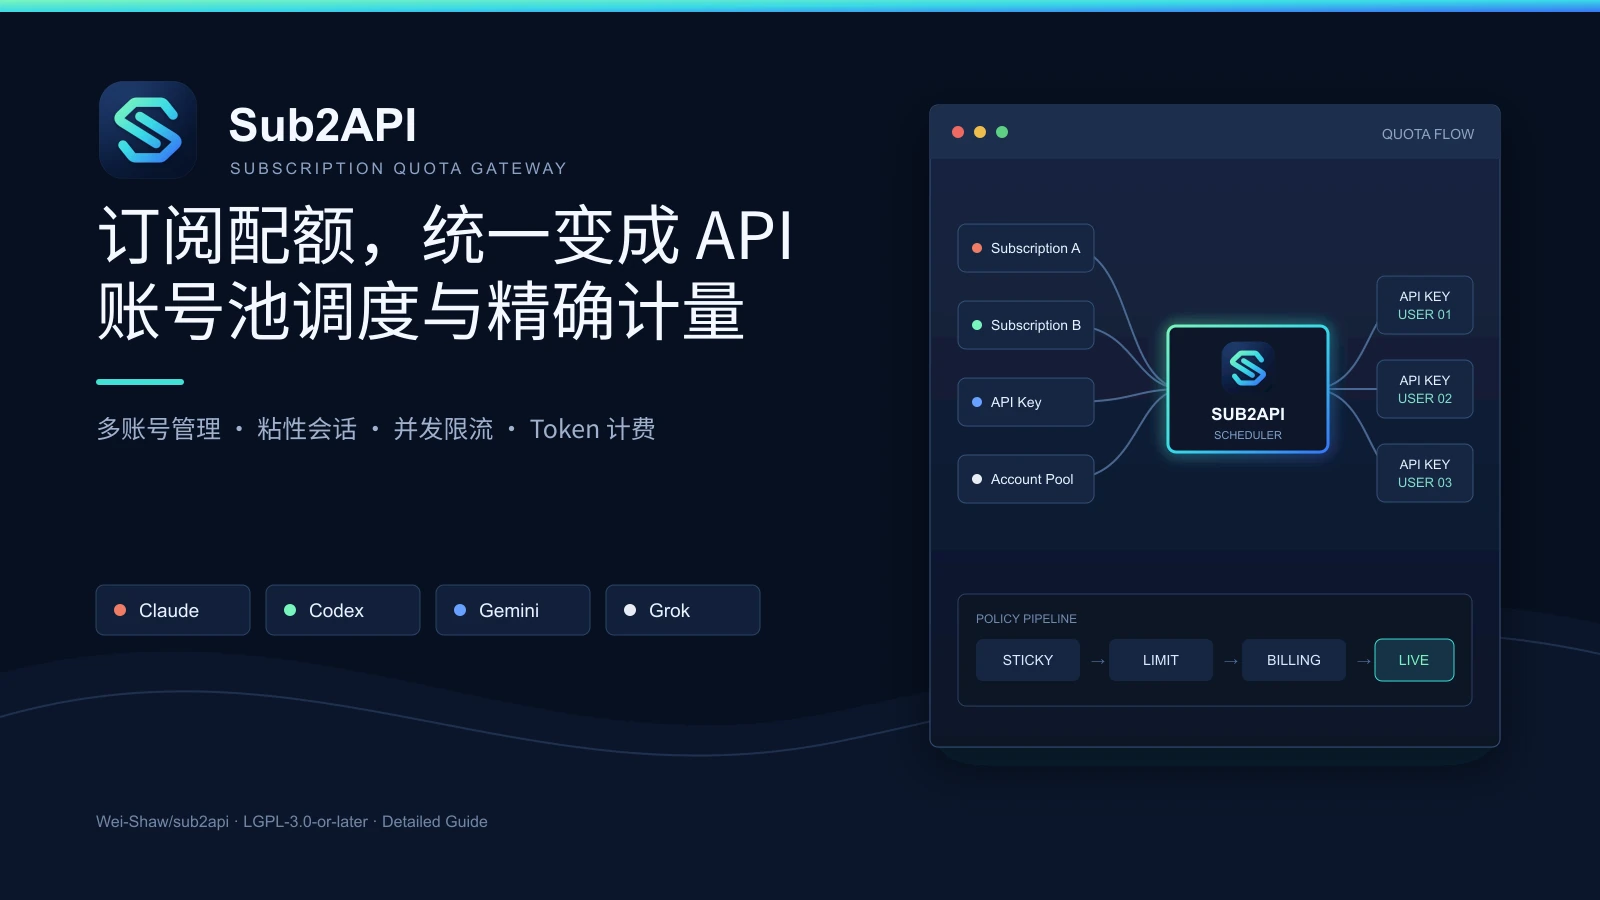The image size is (1600, 900).
Task: Click the QUOTA FLOW title text
Action: [1428, 134]
